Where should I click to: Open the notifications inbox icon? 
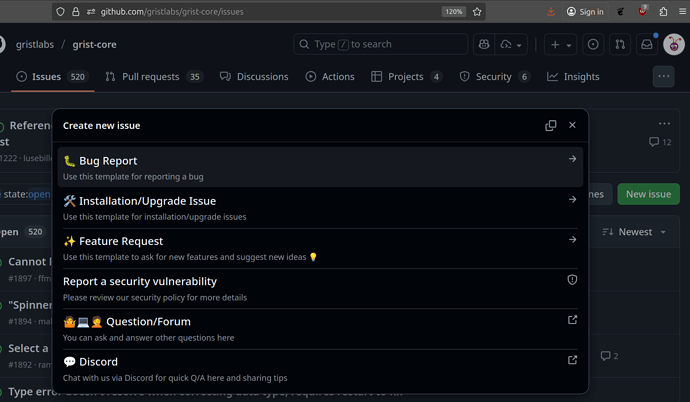click(x=648, y=44)
